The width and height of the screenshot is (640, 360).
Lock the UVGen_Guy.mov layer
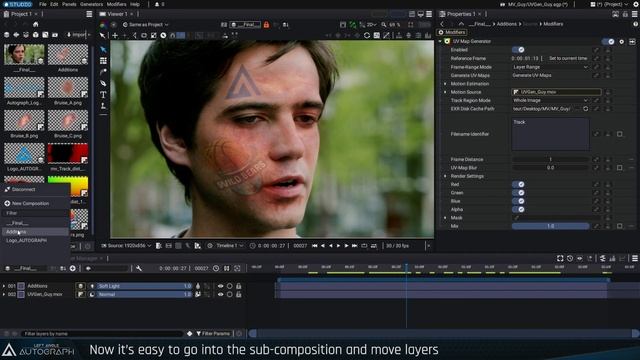point(239,294)
